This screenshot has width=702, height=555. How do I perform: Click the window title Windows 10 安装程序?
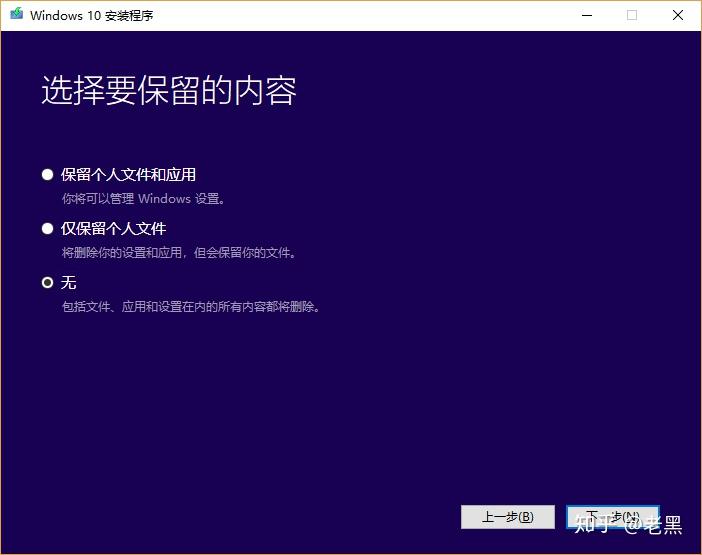click(x=92, y=16)
